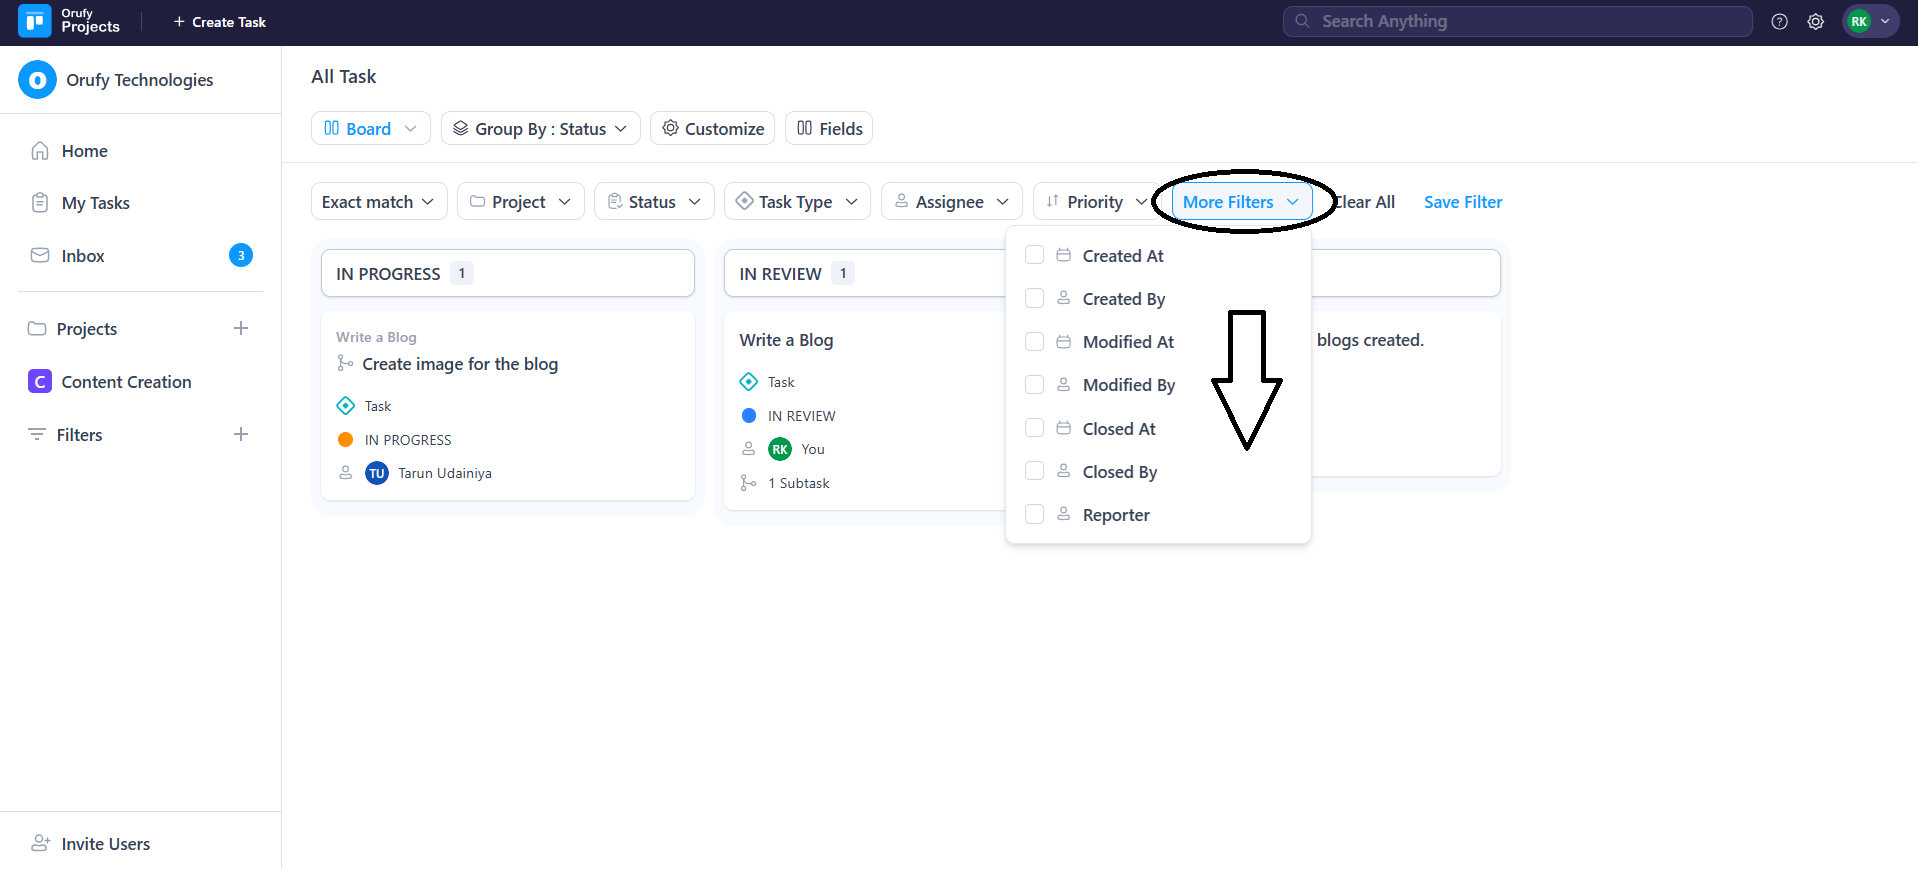Enable the Modified By filter checkbox
1919x877 pixels.
pyautogui.click(x=1034, y=385)
